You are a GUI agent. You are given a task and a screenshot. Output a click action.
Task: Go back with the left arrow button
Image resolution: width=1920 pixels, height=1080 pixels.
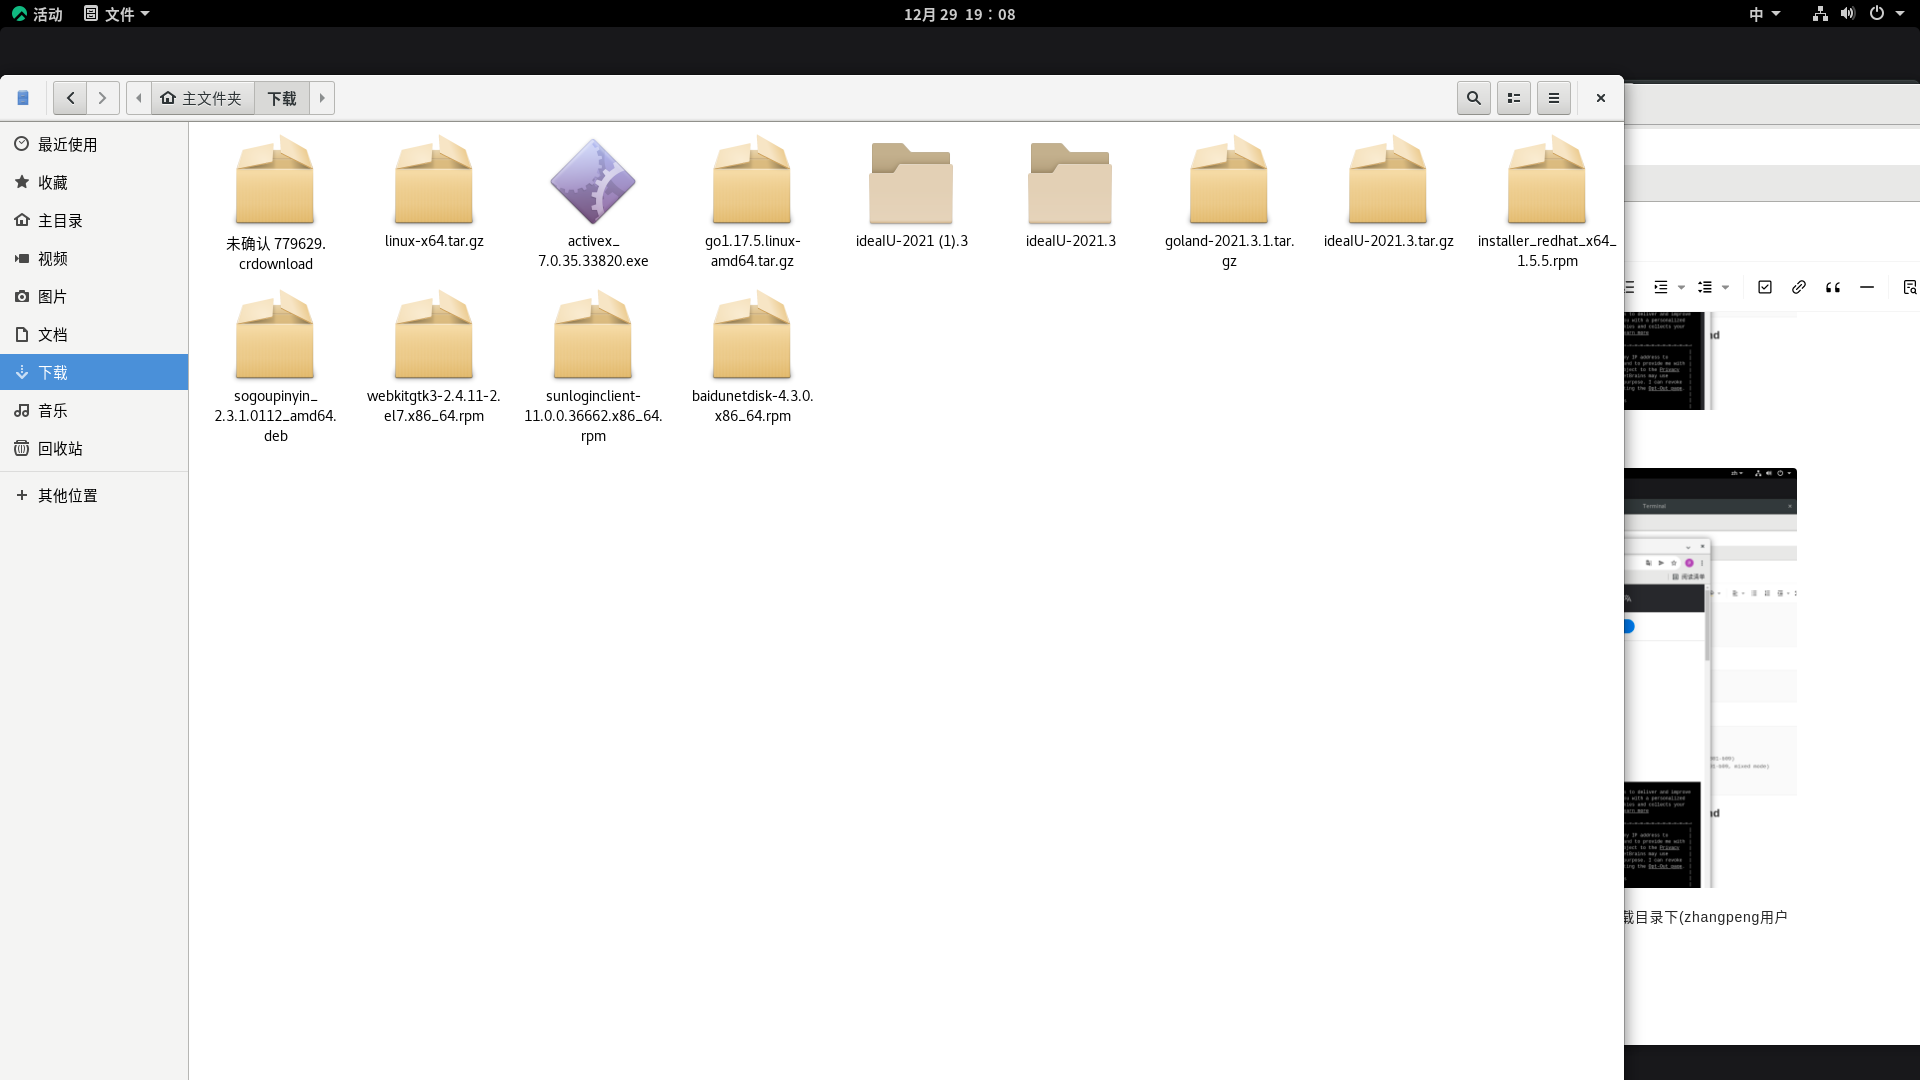tap(70, 98)
